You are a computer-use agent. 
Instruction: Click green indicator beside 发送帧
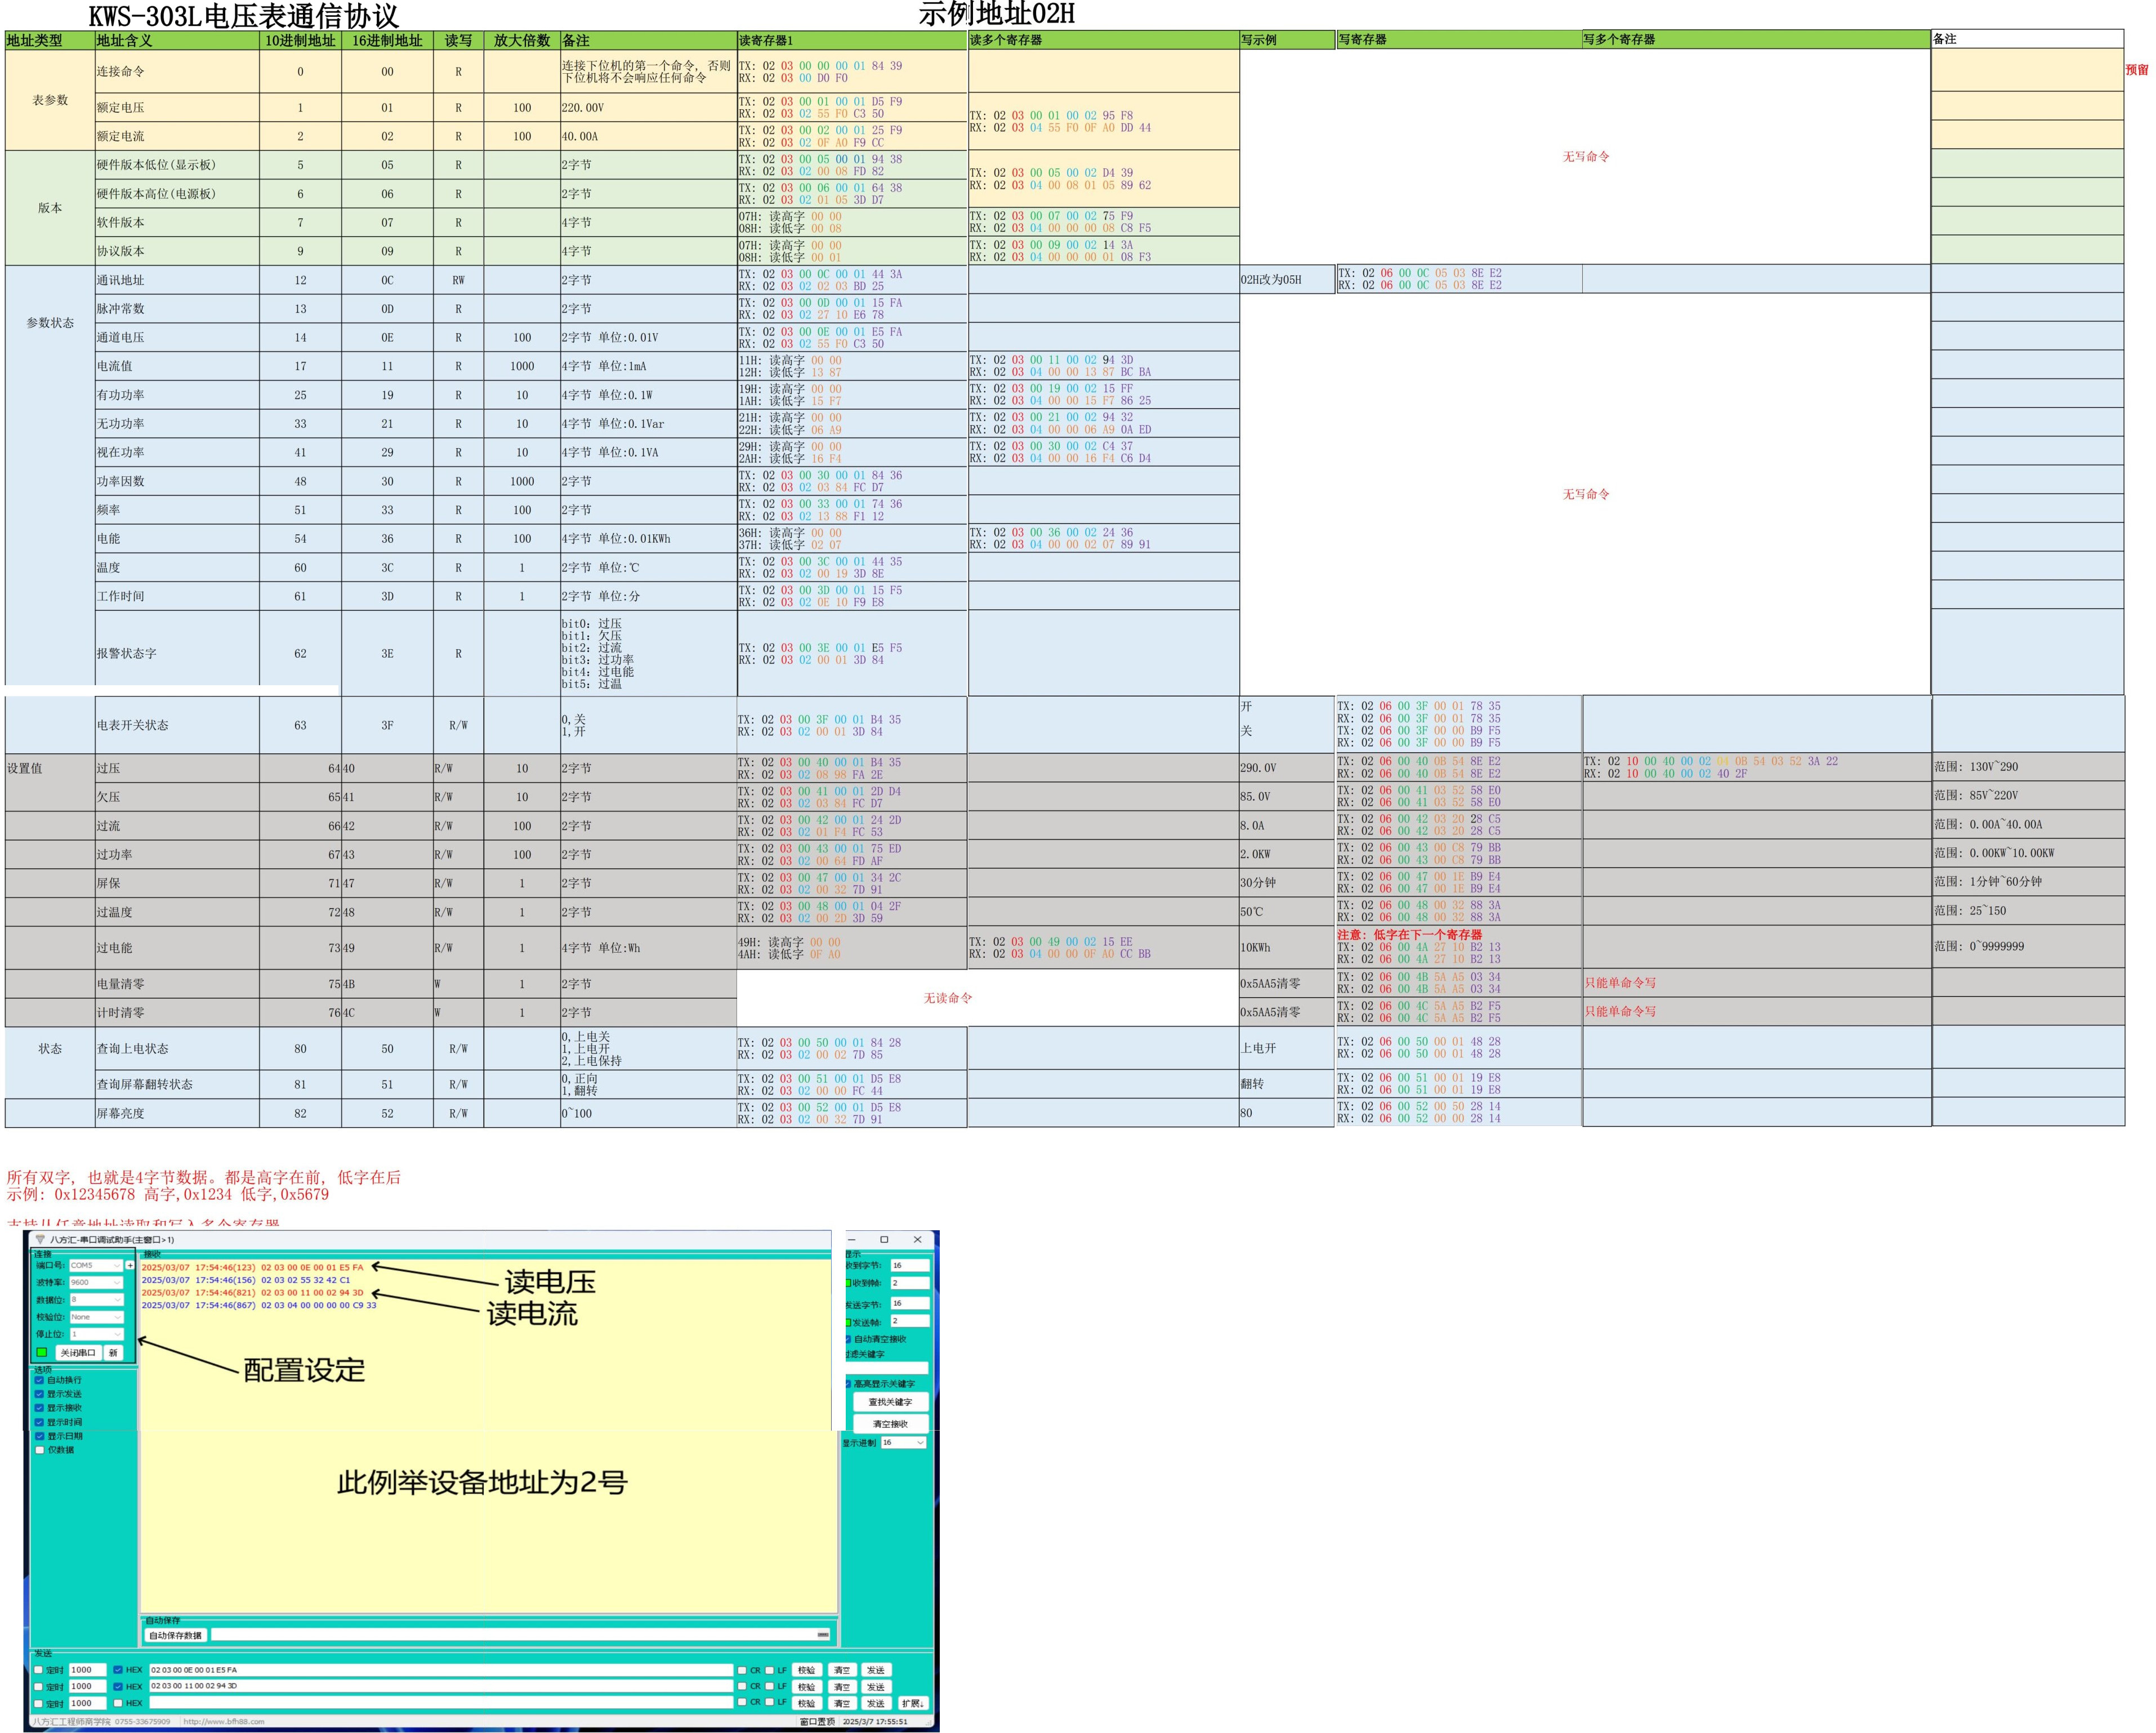[848, 1322]
